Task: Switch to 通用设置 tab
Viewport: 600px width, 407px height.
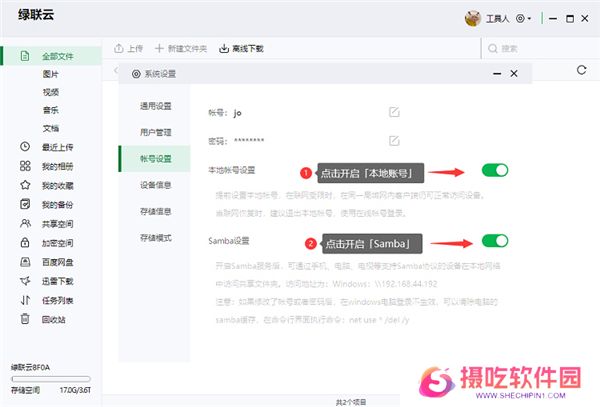Action: [x=155, y=106]
